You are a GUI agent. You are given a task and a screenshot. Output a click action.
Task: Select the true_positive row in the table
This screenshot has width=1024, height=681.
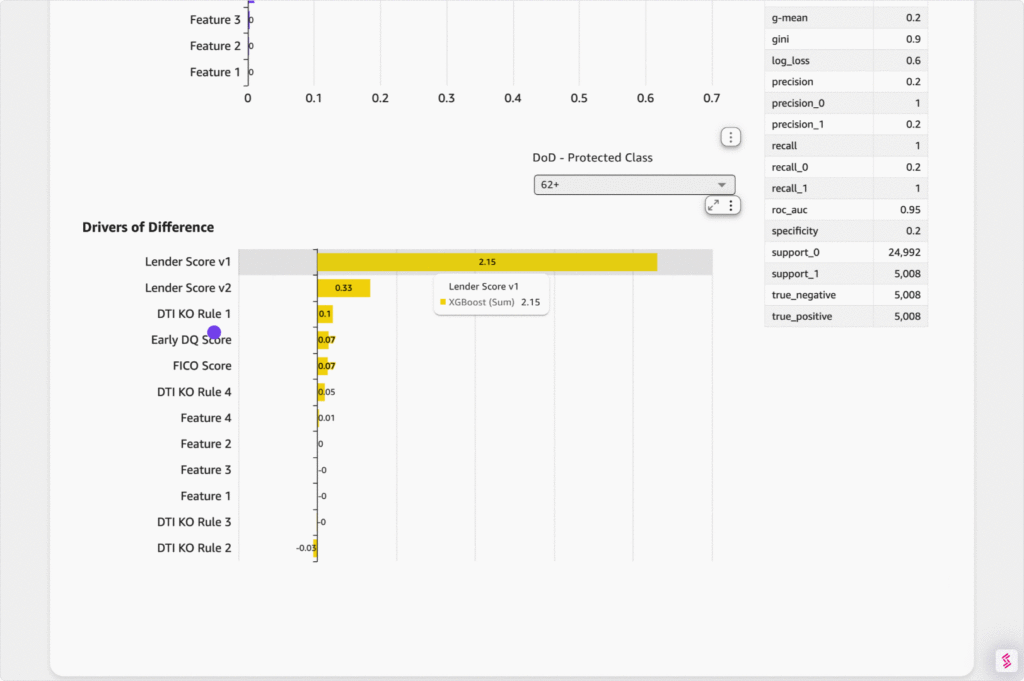(845, 317)
